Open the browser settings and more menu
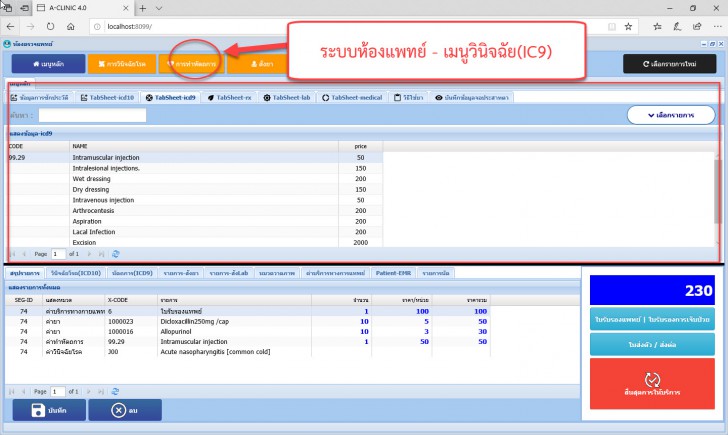The image size is (728, 435). coord(717,27)
